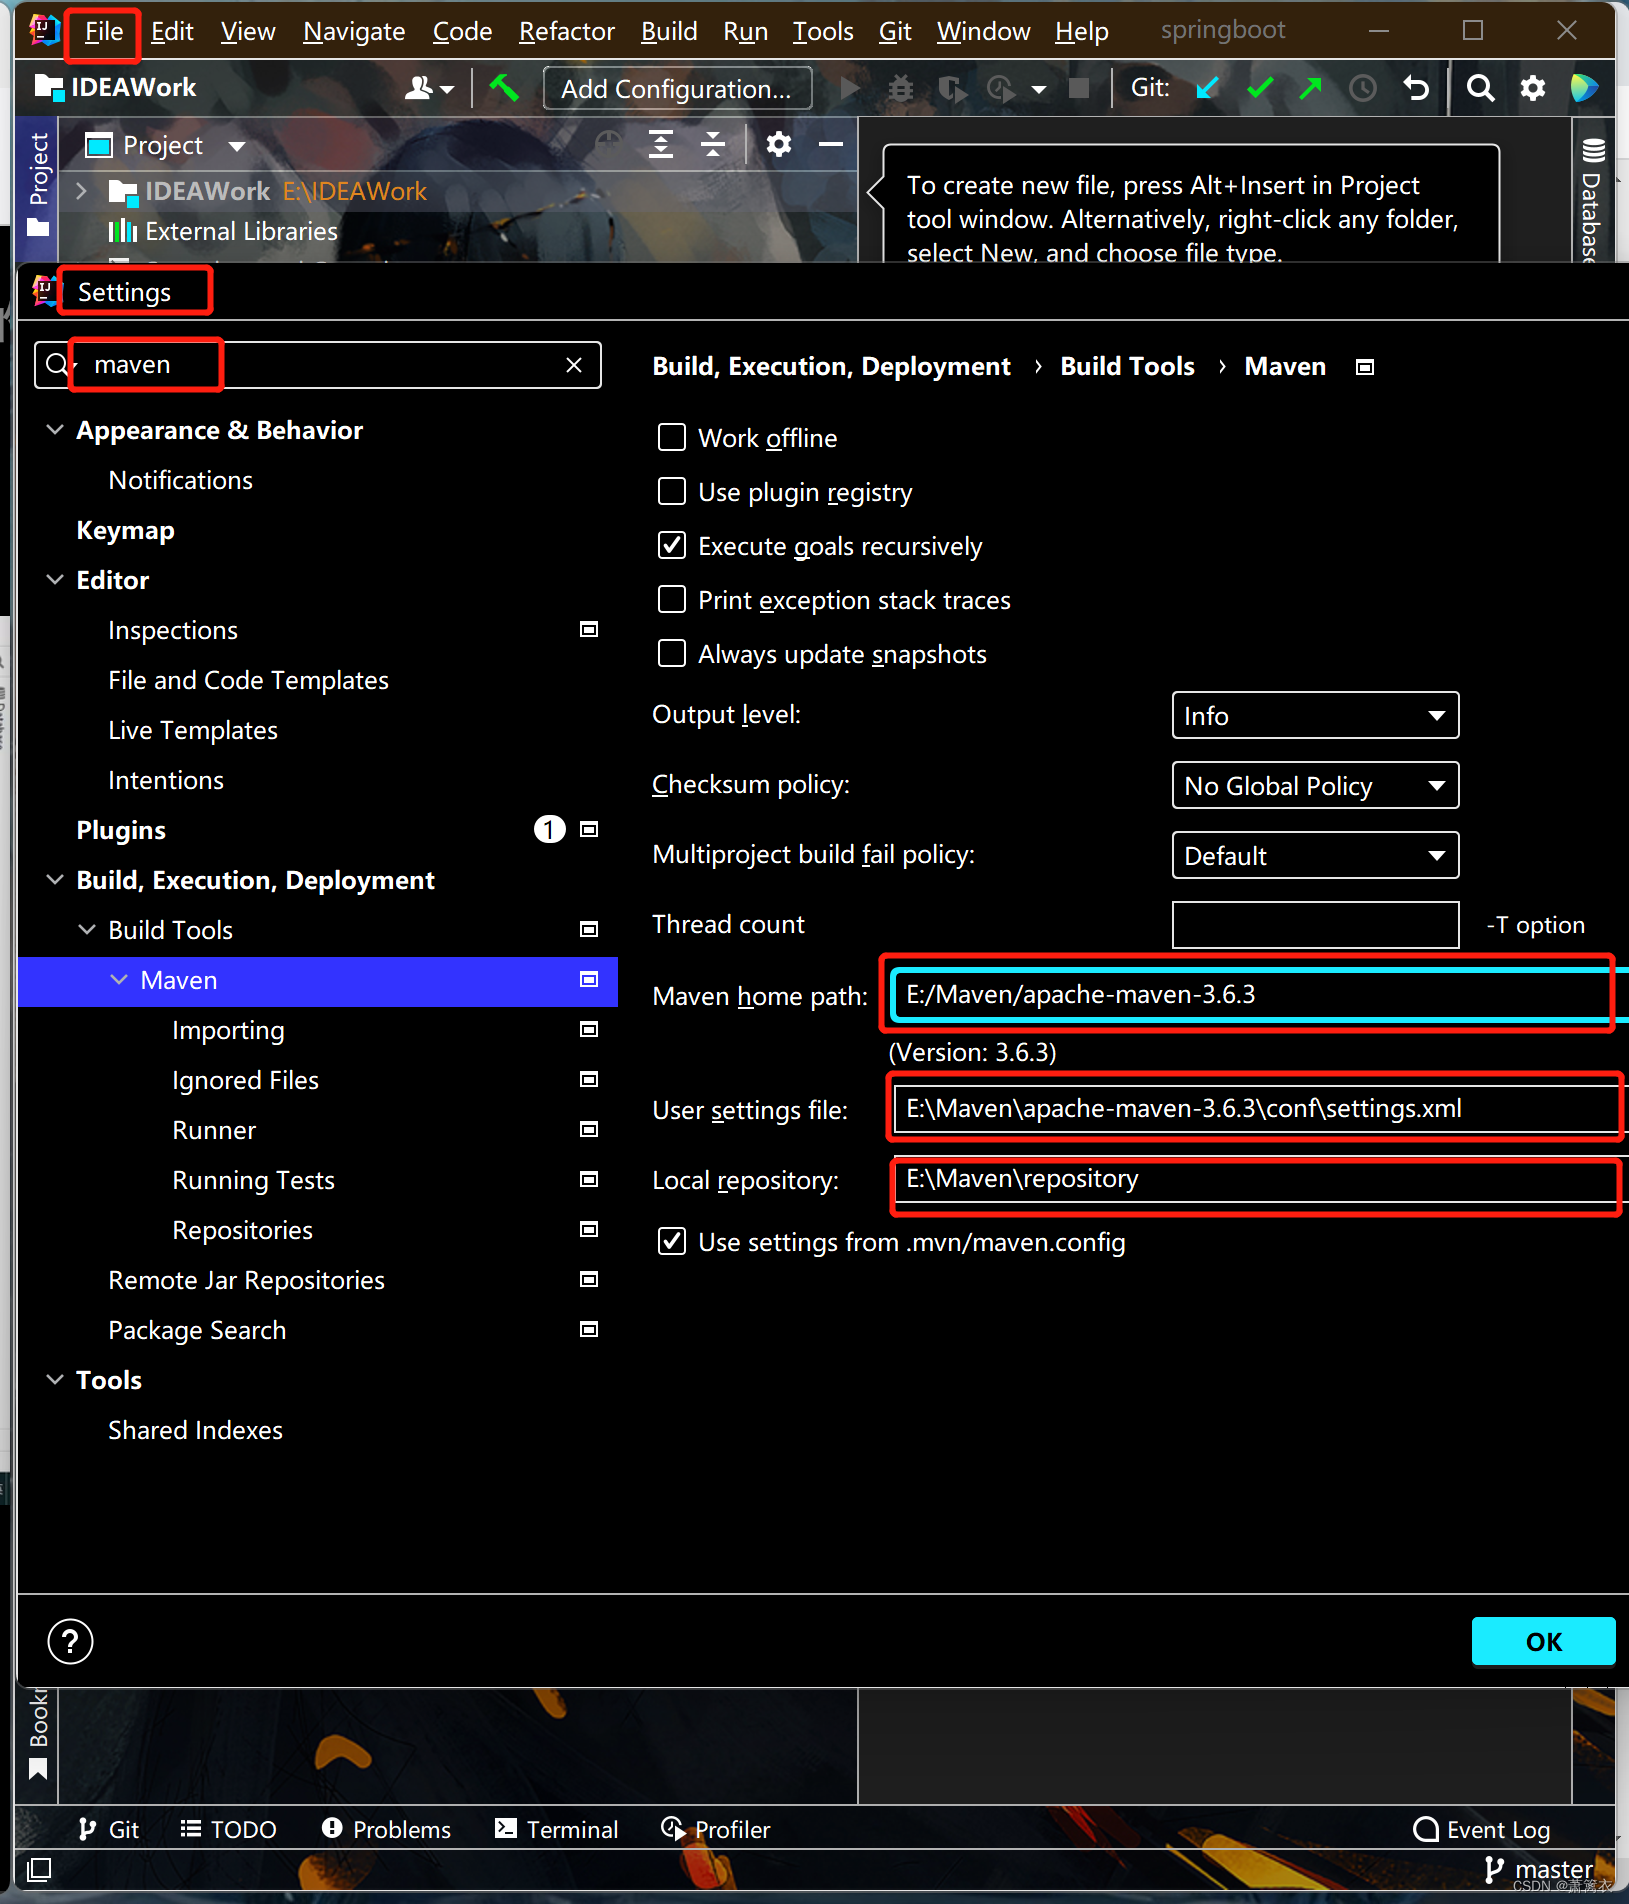1629x1904 pixels.
Task: Click the Debug bug icon in toolbar
Action: click(901, 88)
